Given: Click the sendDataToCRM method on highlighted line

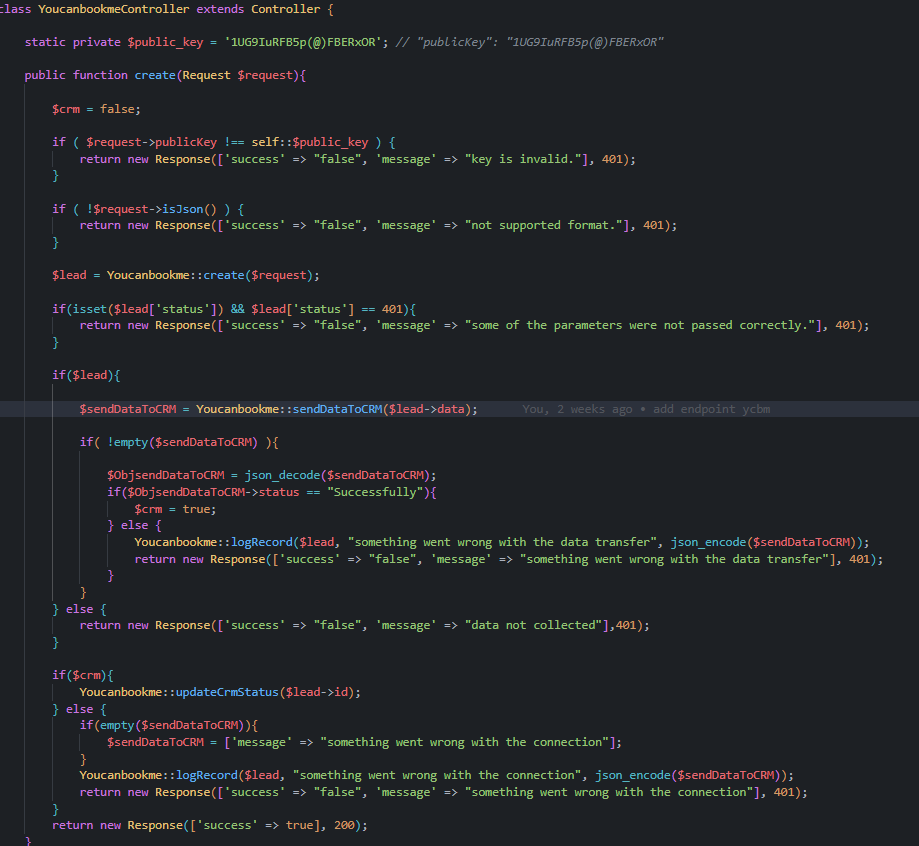Looking at the screenshot, I should (x=336, y=409).
